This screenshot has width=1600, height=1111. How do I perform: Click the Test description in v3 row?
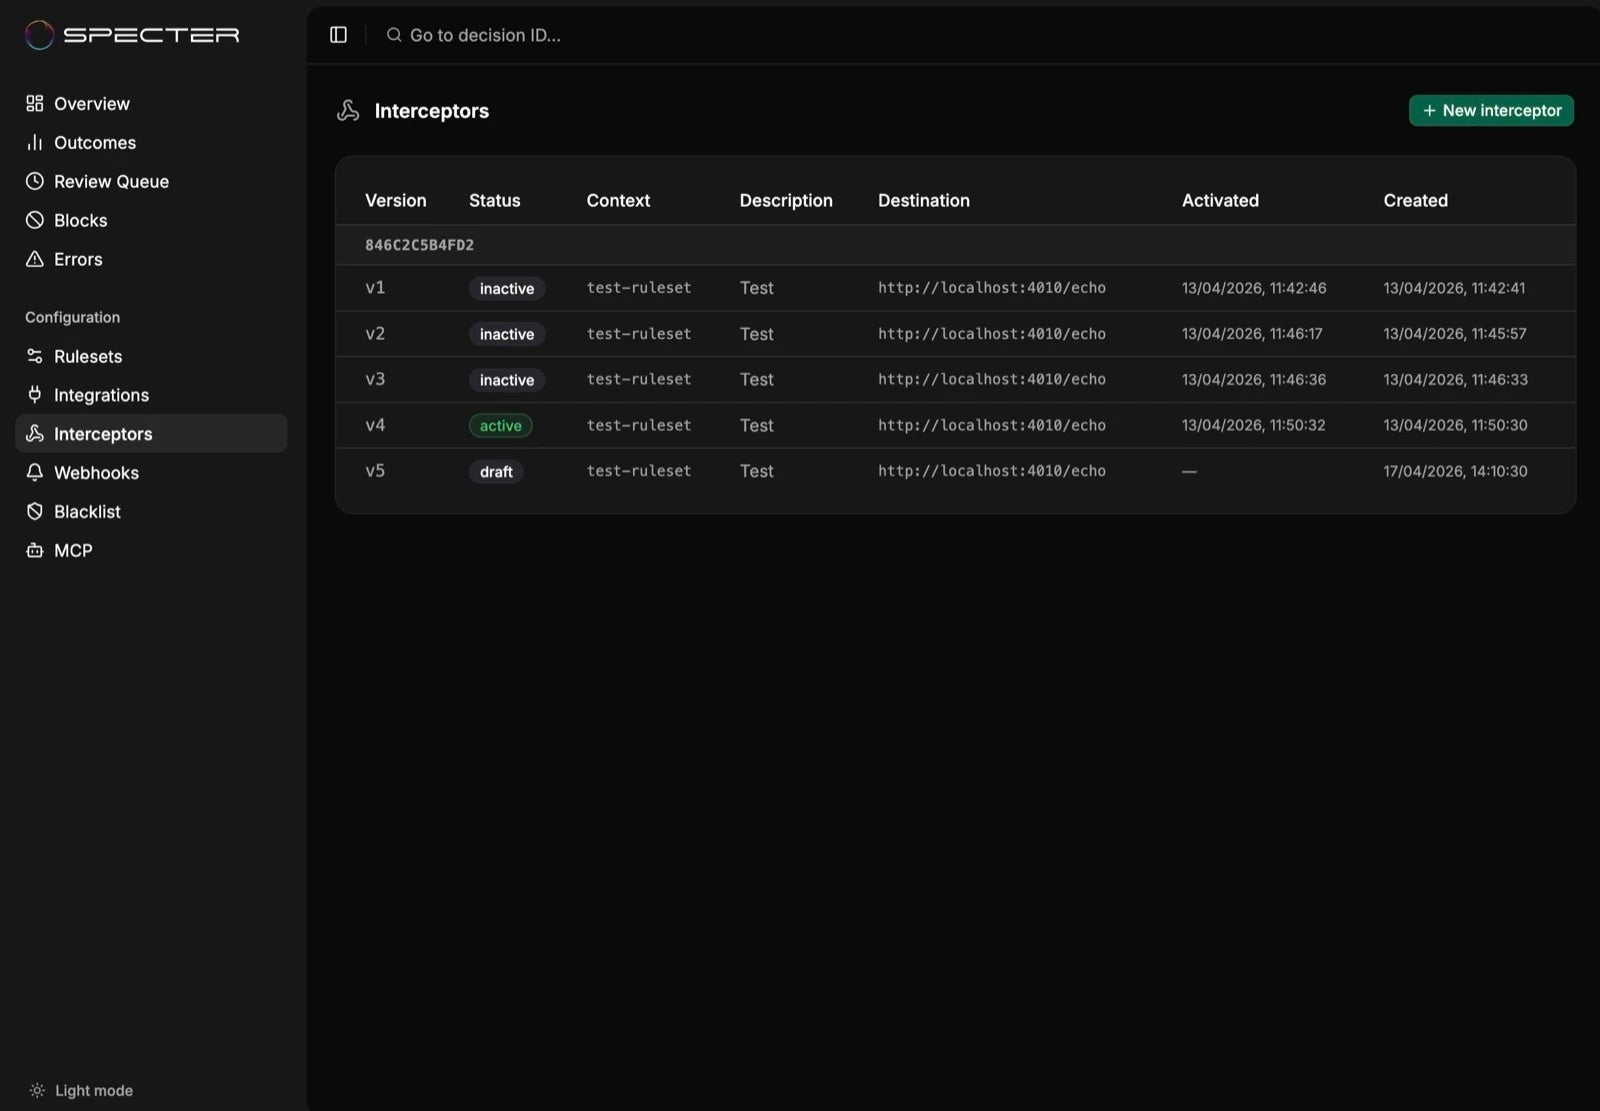(756, 380)
